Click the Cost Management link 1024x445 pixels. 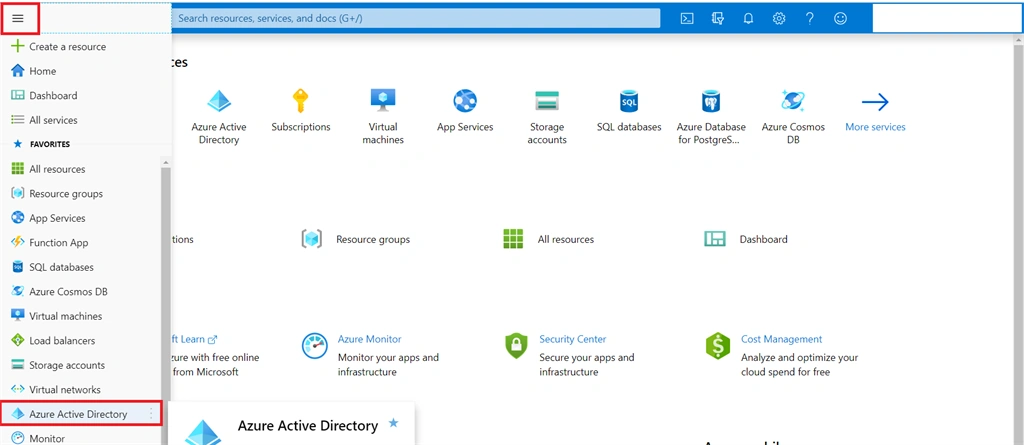(x=782, y=339)
